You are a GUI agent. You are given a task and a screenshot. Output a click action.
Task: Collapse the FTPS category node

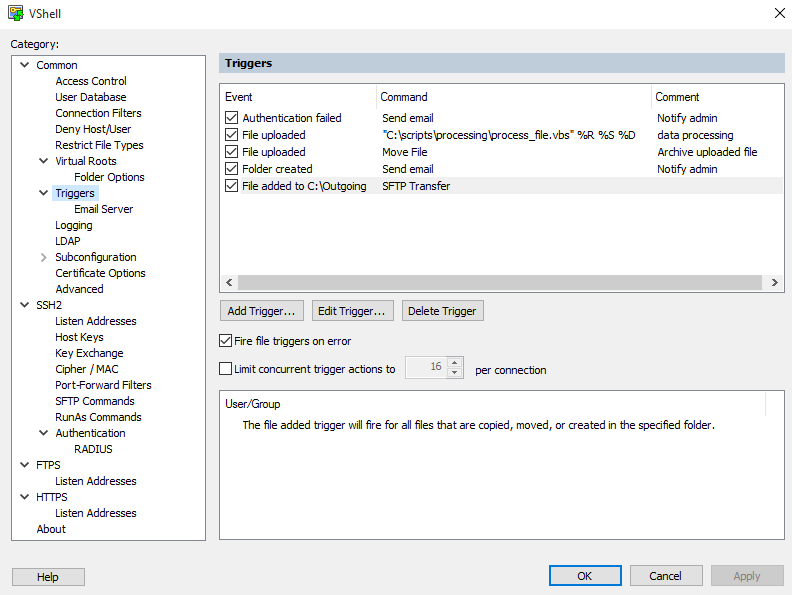24,465
